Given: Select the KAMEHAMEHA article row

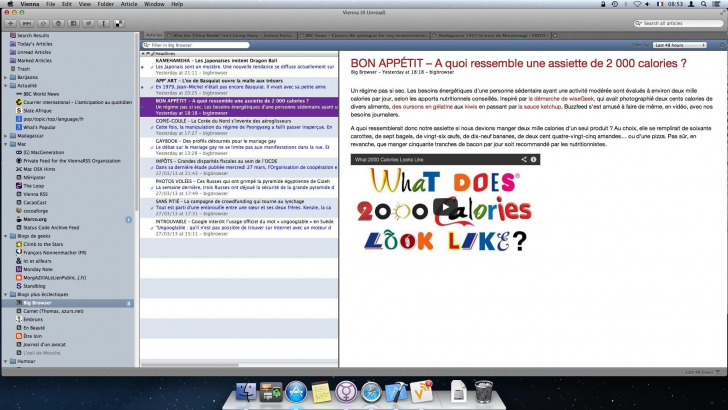Looking at the screenshot, I should click(x=239, y=67).
